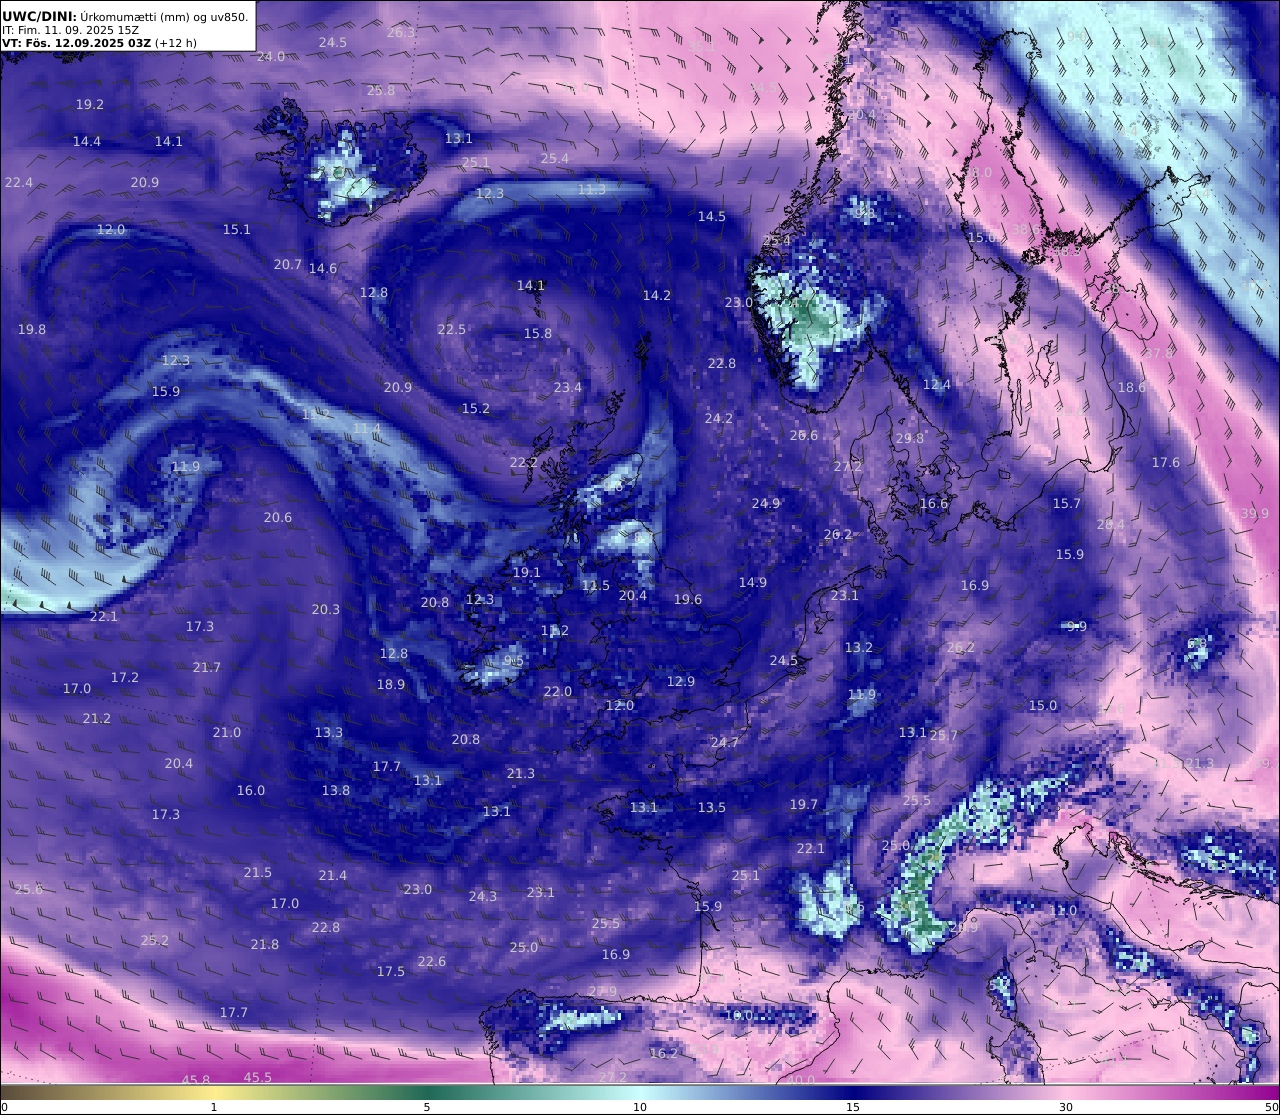Click the 21.7 value label
This screenshot has width=1280, height=1115.
coord(207,668)
